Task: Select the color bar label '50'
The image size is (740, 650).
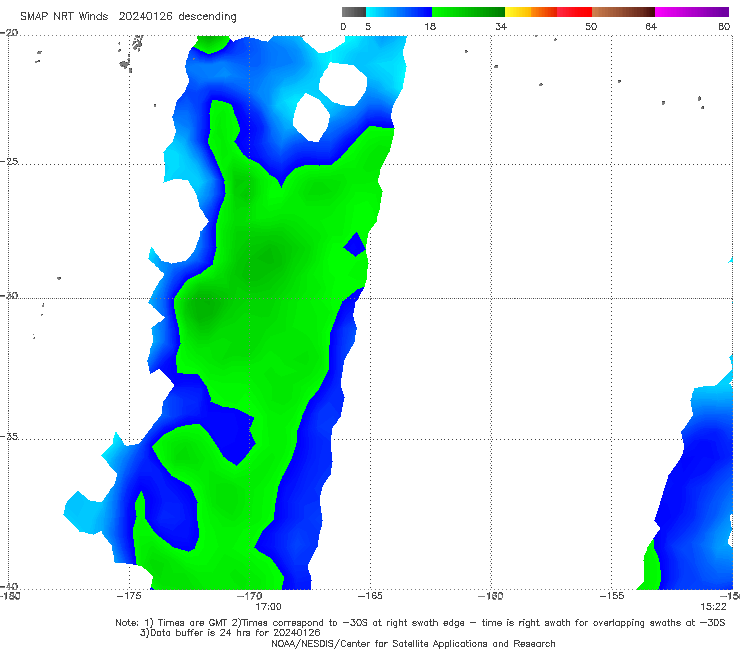Action: point(591,26)
